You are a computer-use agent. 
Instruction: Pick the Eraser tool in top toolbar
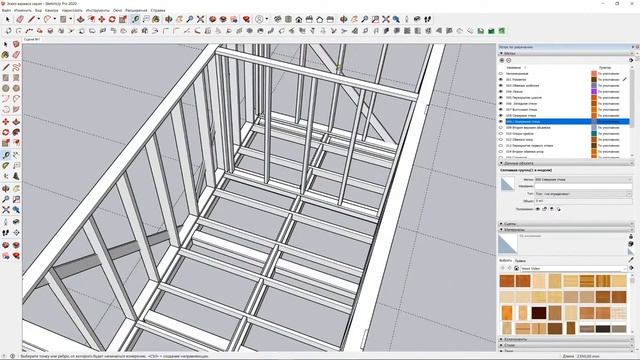tap(20, 19)
